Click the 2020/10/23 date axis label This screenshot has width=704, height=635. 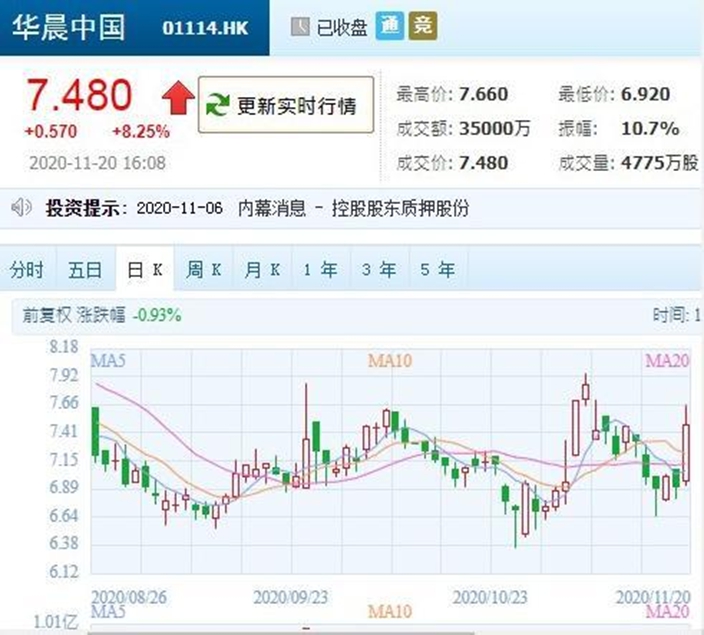[490, 597]
